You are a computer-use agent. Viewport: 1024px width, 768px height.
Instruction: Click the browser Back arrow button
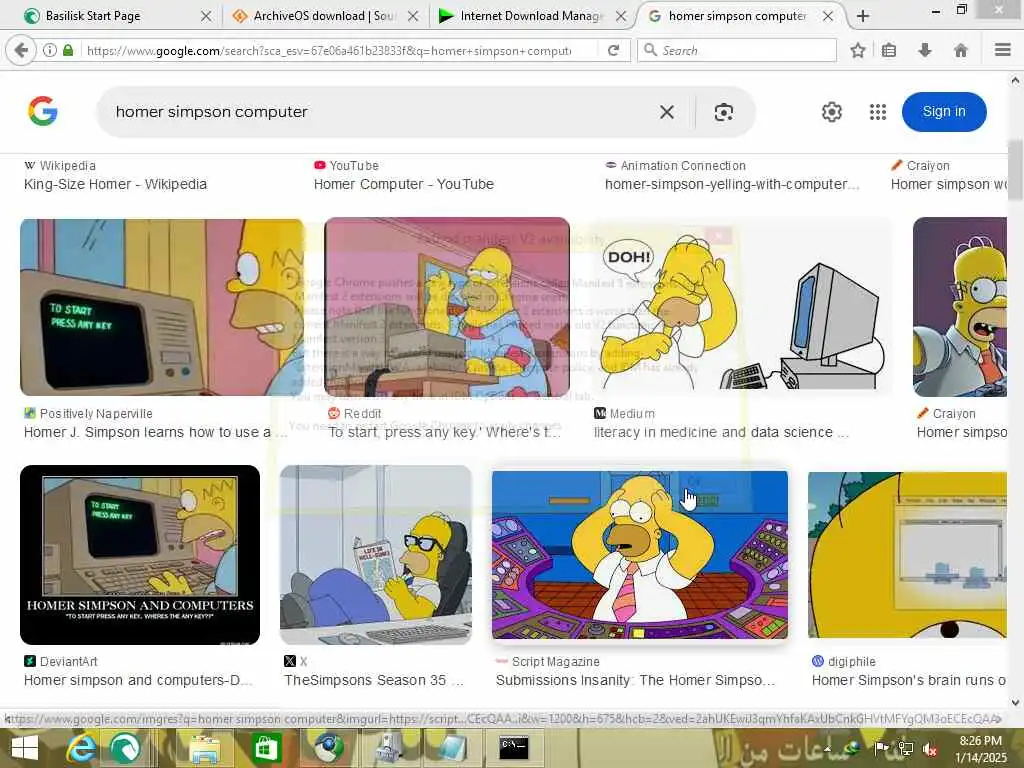pyautogui.click(x=20, y=50)
